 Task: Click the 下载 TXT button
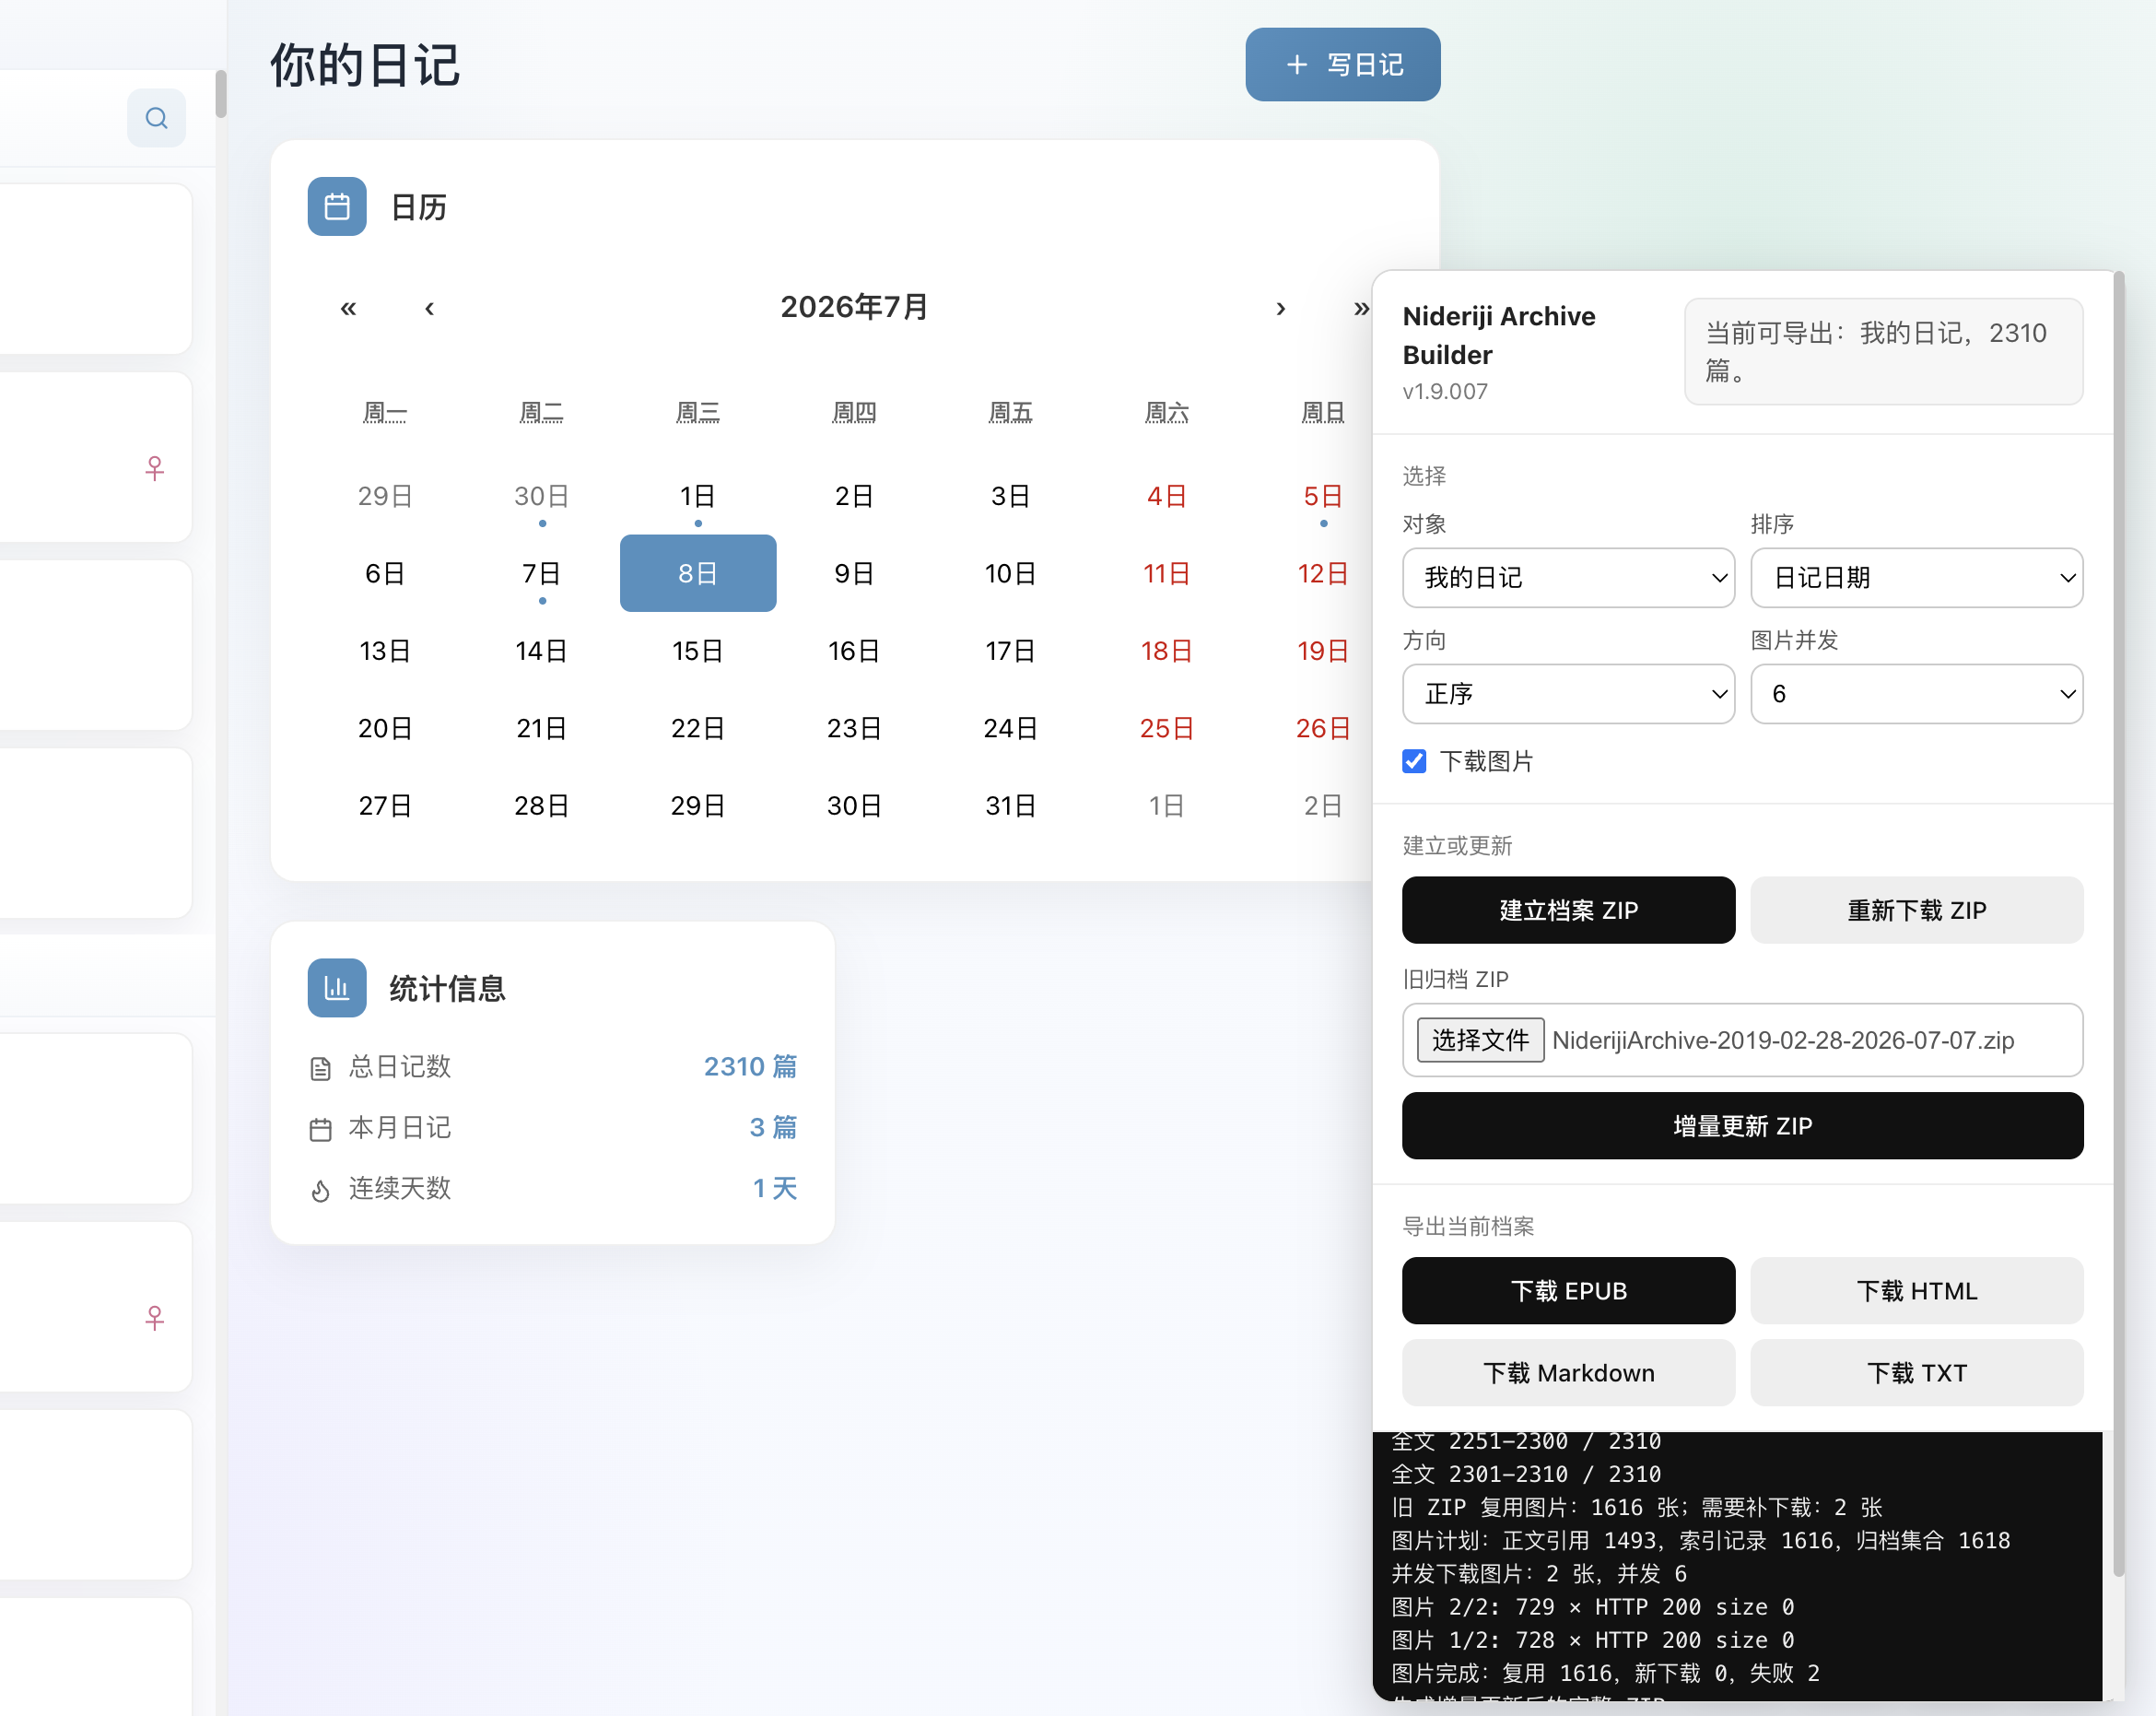point(1916,1372)
